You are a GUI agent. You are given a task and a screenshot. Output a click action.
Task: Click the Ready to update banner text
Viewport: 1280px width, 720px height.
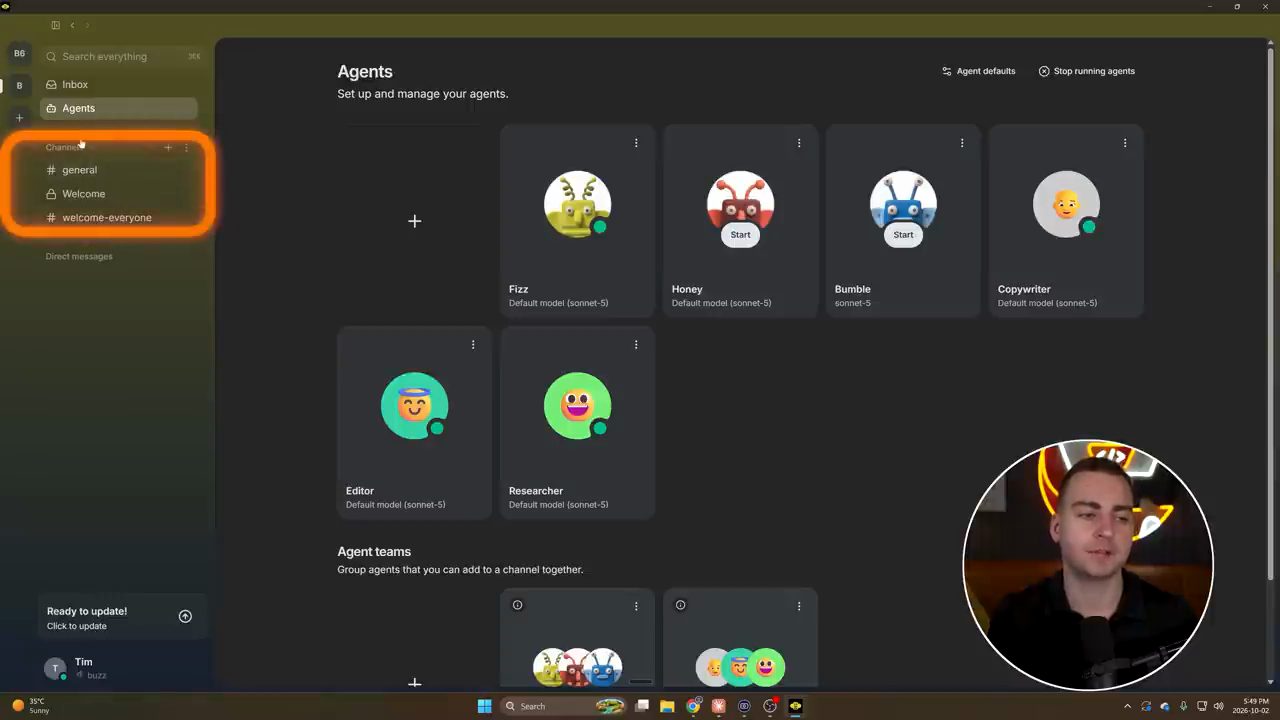click(87, 611)
